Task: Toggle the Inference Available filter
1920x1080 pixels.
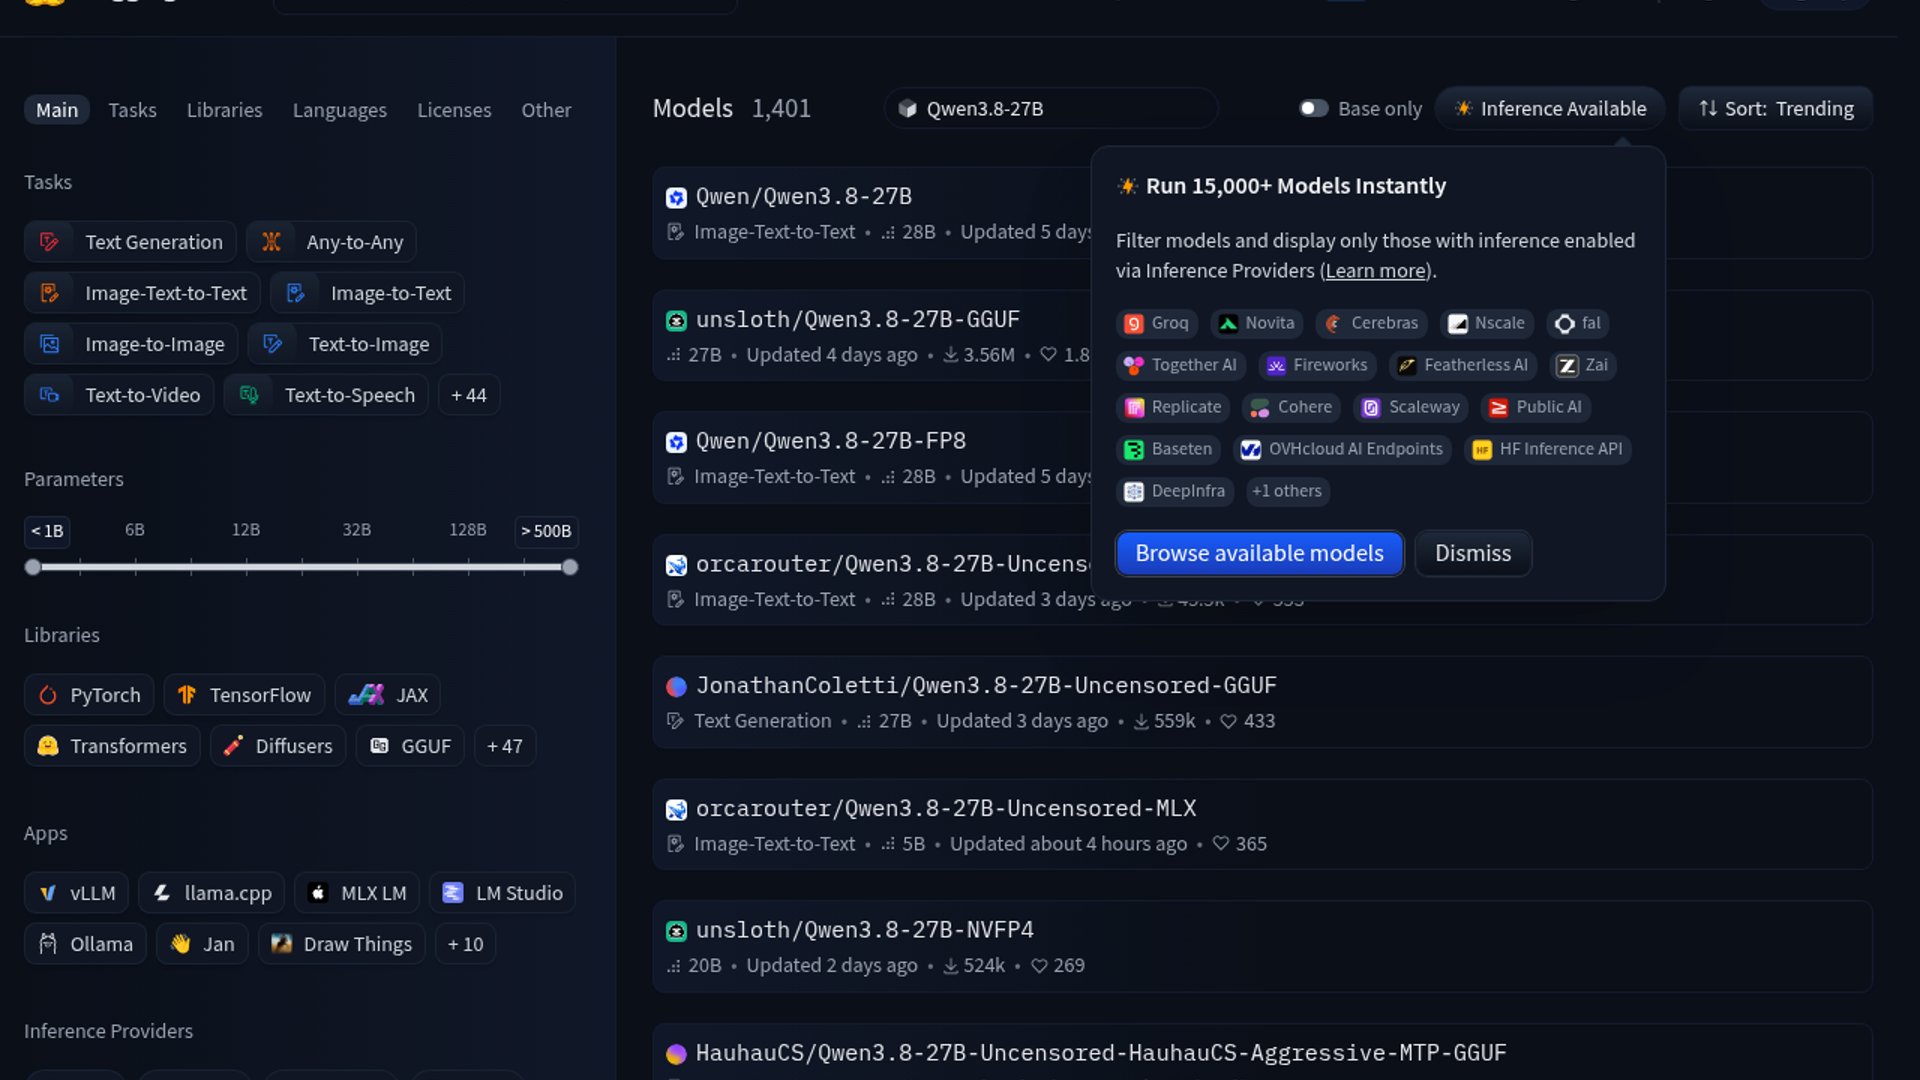Action: tap(1550, 108)
